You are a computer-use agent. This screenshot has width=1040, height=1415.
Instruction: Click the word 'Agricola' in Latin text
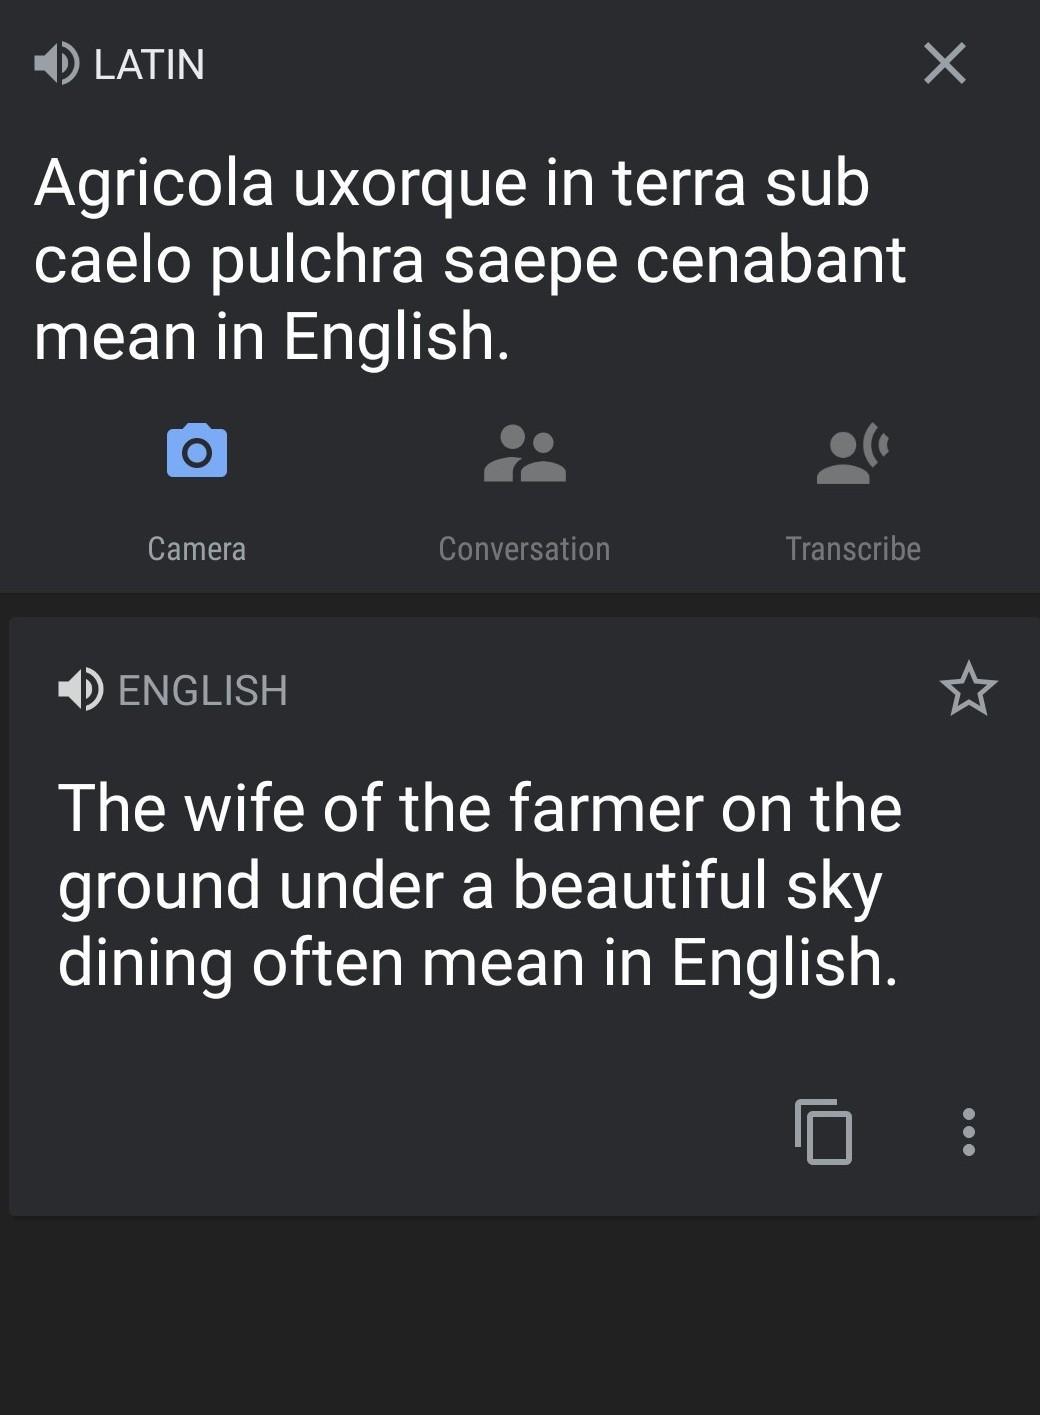tap(154, 184)
